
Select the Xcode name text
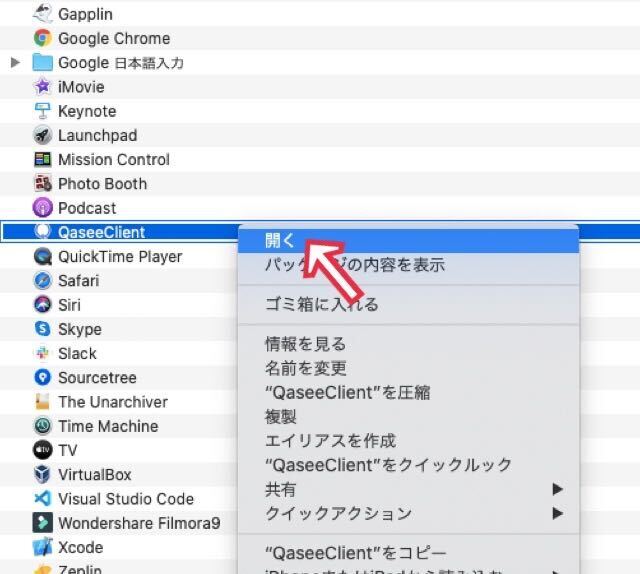point(81,547)
